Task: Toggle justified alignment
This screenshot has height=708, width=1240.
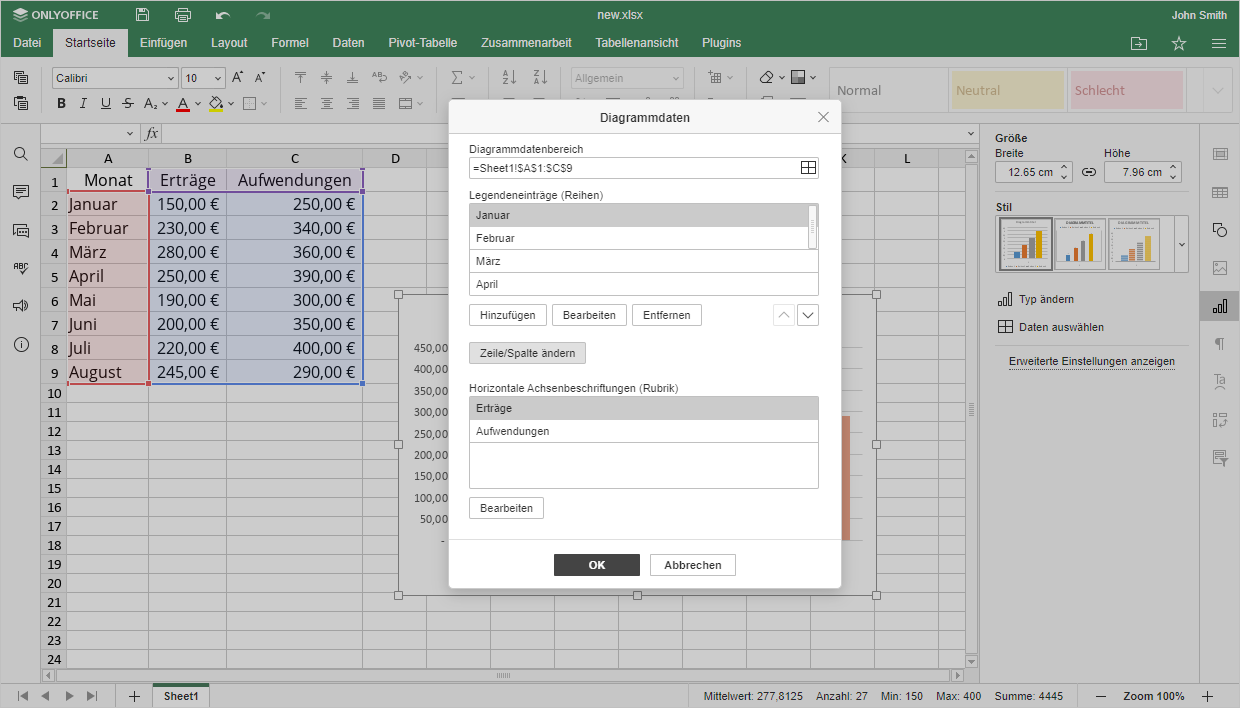Action: (x=379, y=103)
